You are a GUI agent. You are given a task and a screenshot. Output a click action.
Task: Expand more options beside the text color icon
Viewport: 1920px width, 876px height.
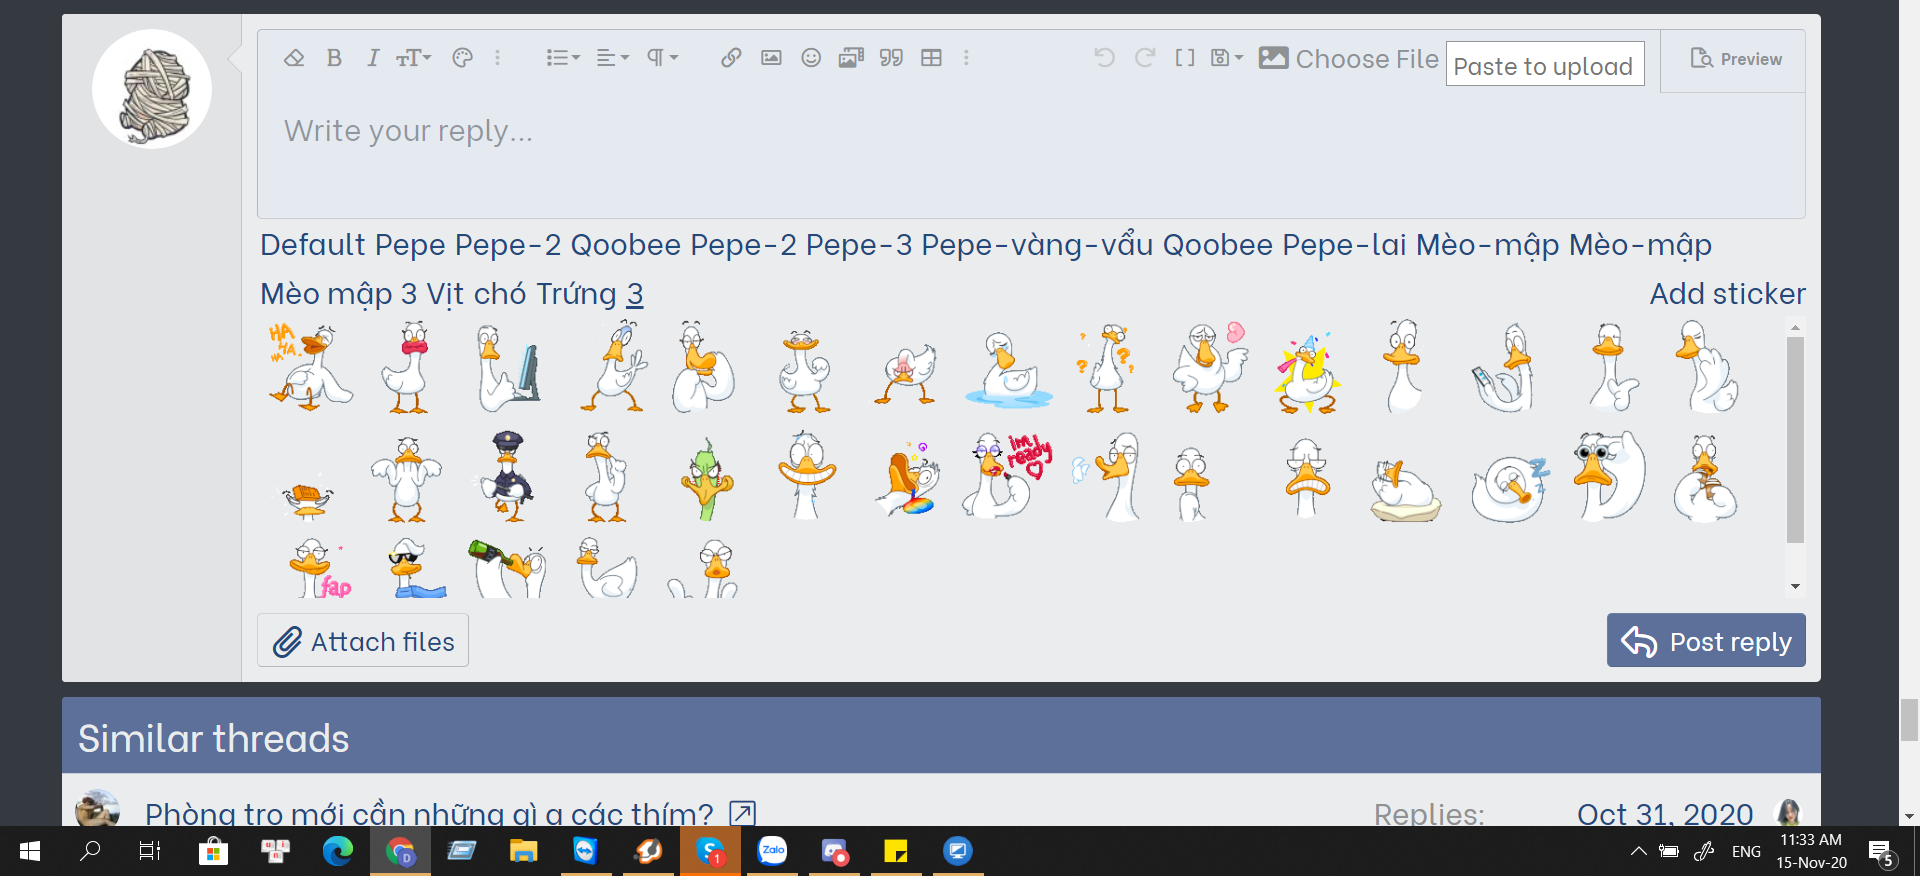497,58
